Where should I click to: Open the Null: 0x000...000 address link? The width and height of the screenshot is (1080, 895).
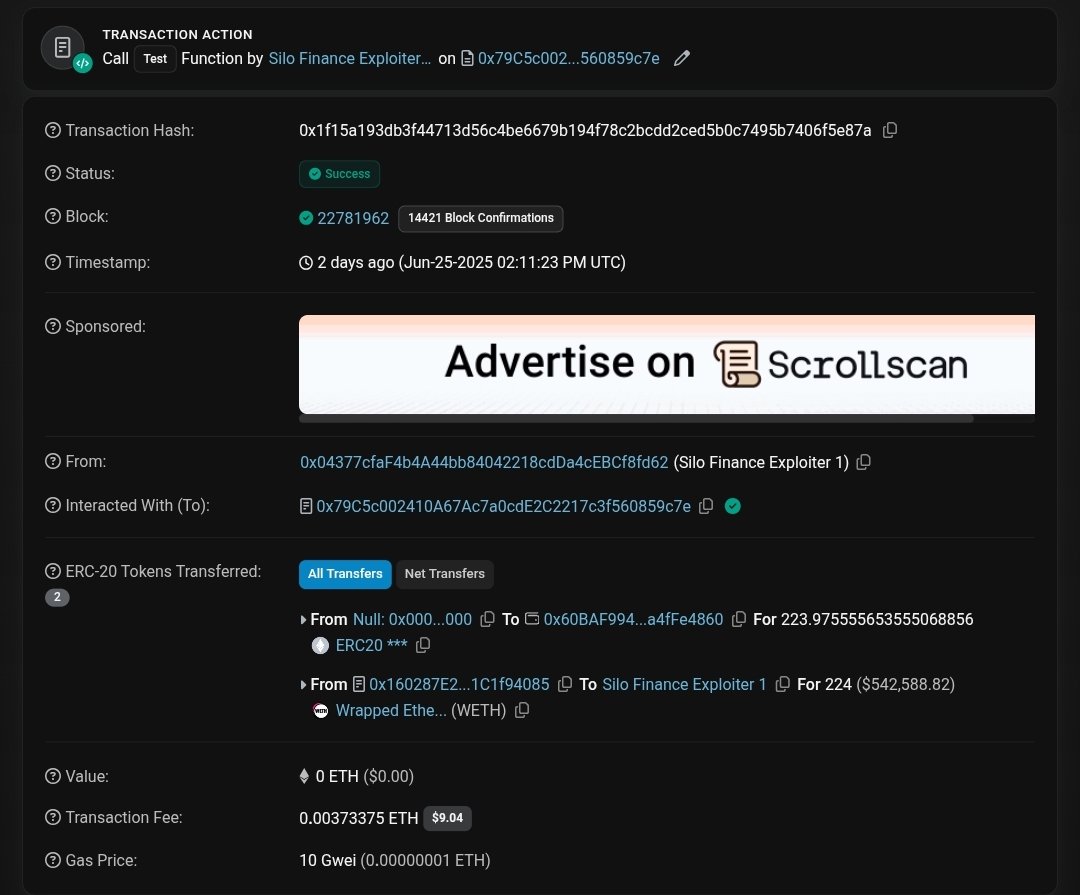pos(412,619)
